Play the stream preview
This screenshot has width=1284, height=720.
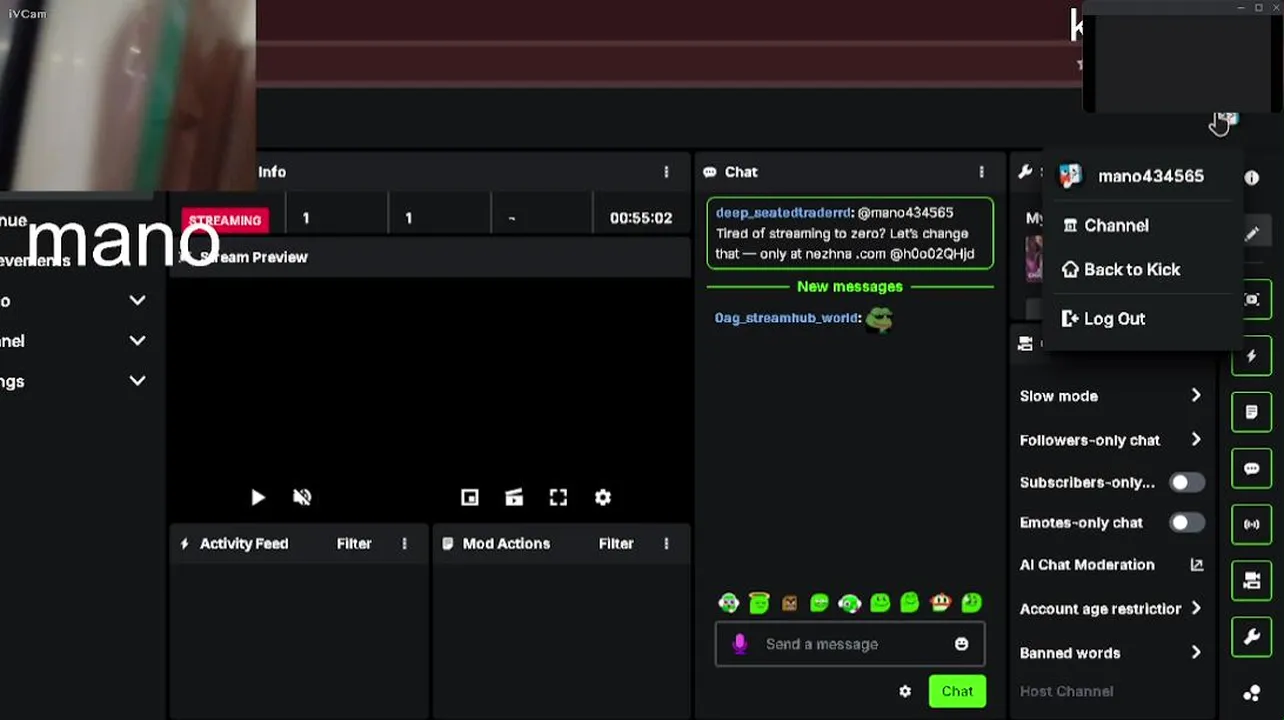[x=258, y=497]
